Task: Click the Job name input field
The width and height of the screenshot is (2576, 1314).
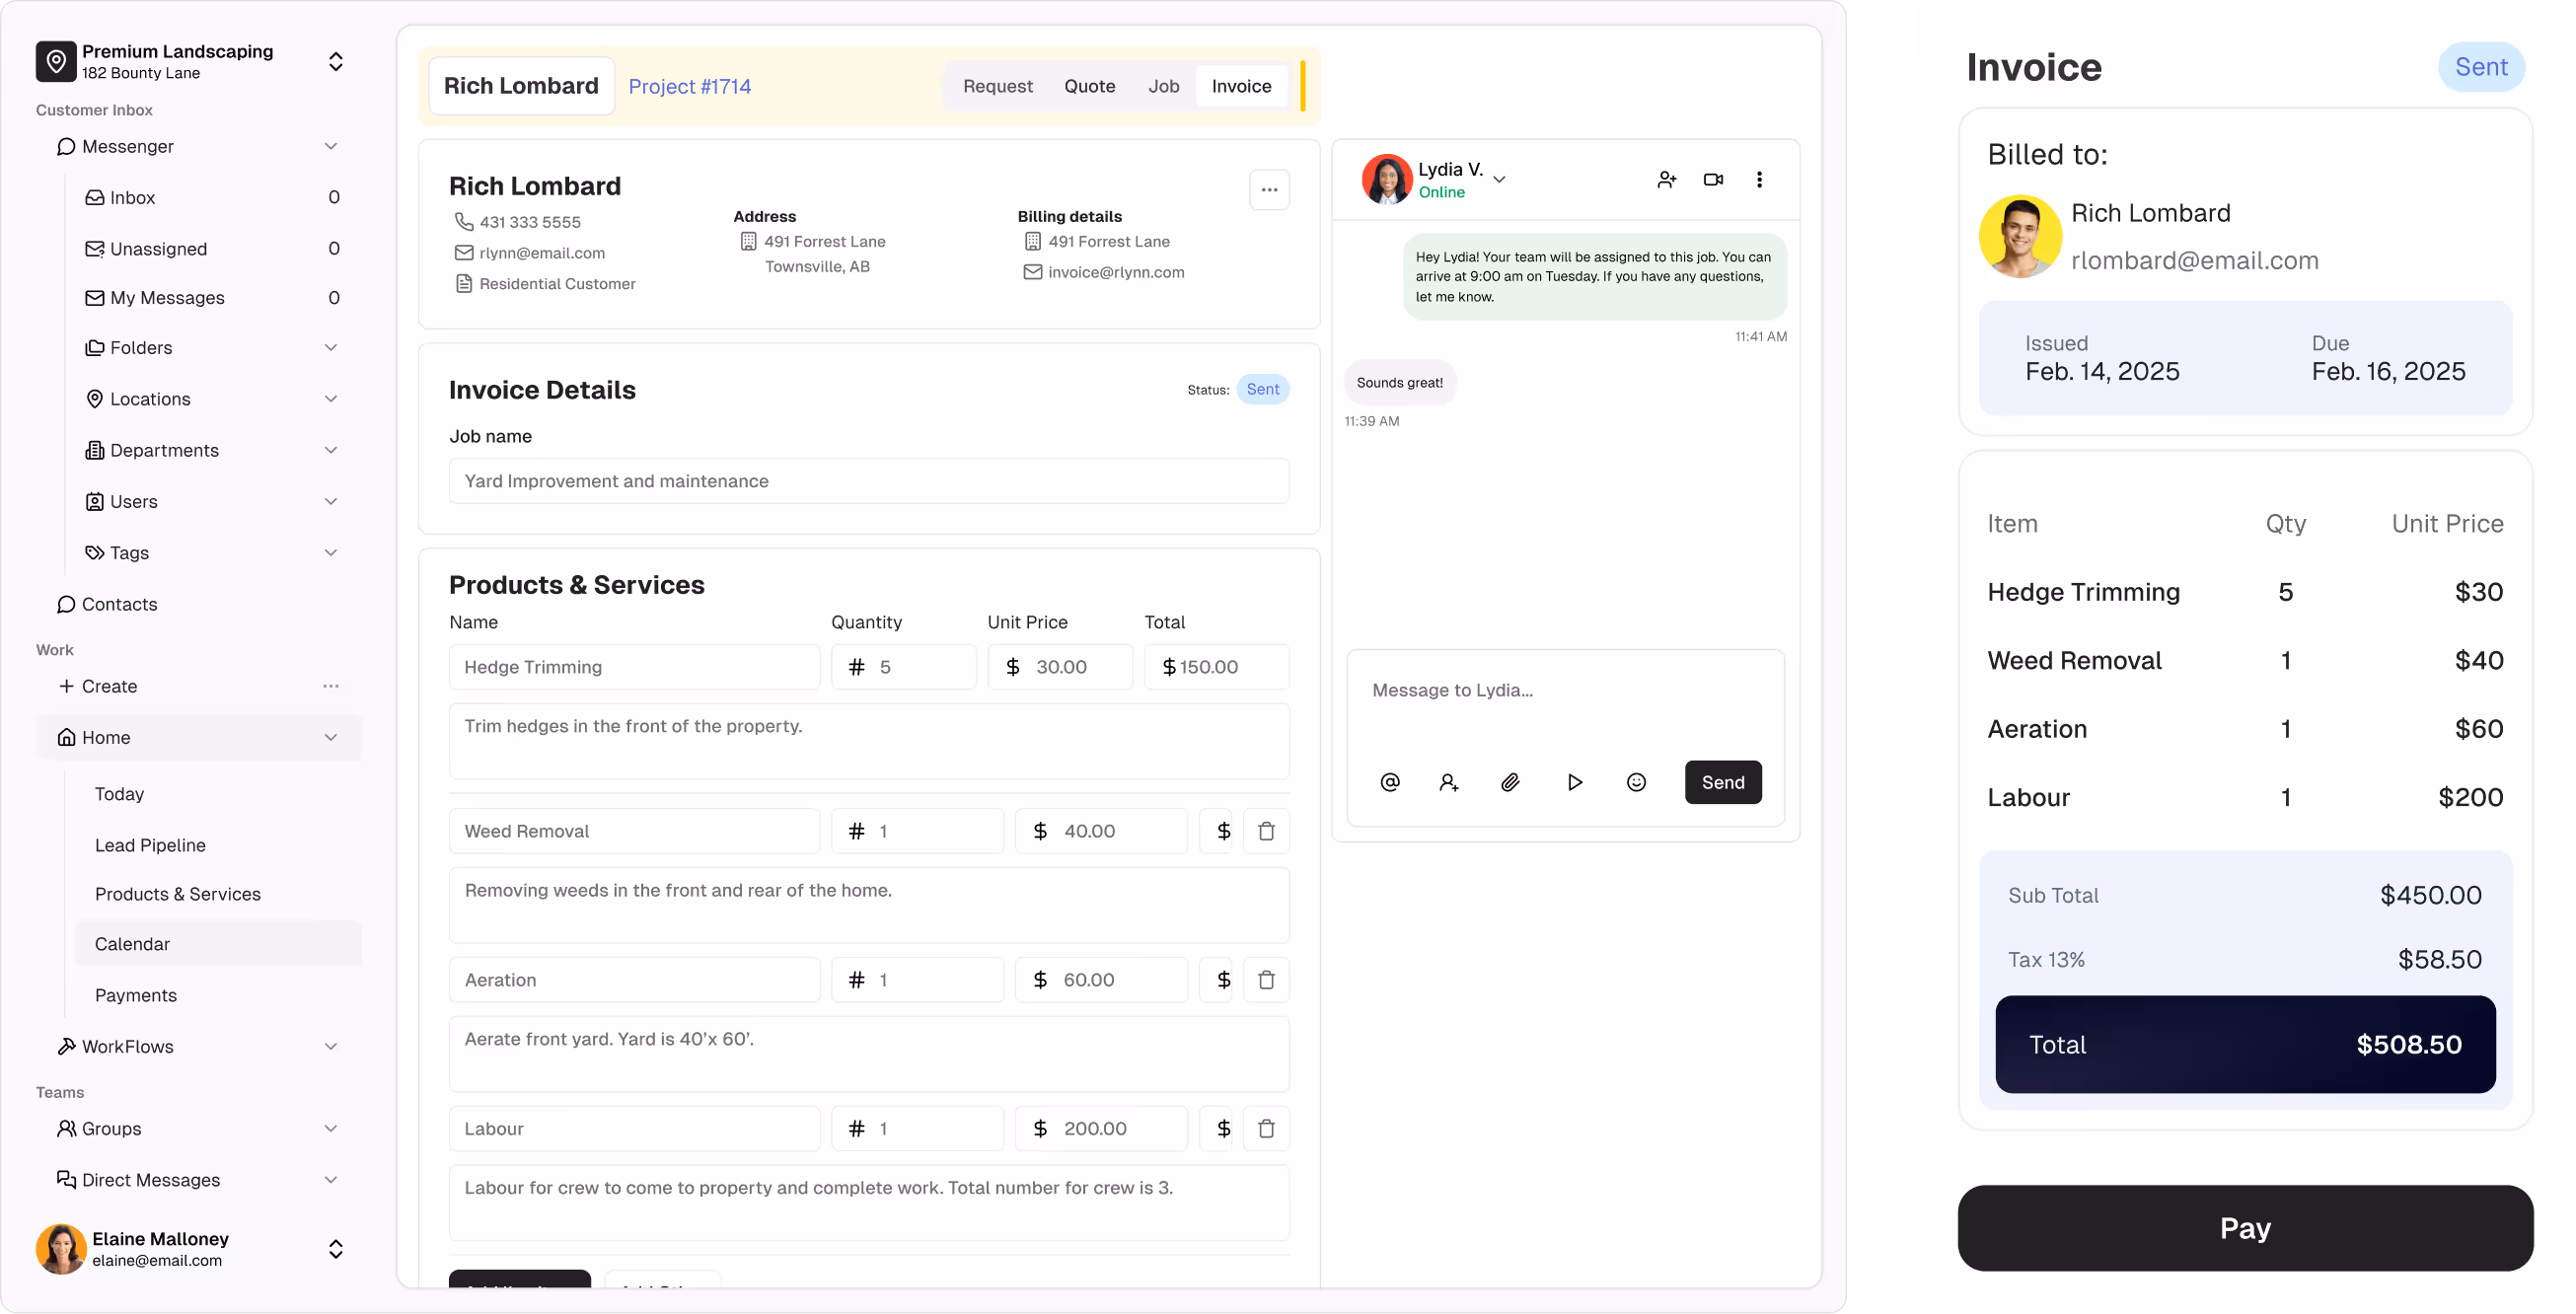Action: pyautogui.click(x=868, y=481)
